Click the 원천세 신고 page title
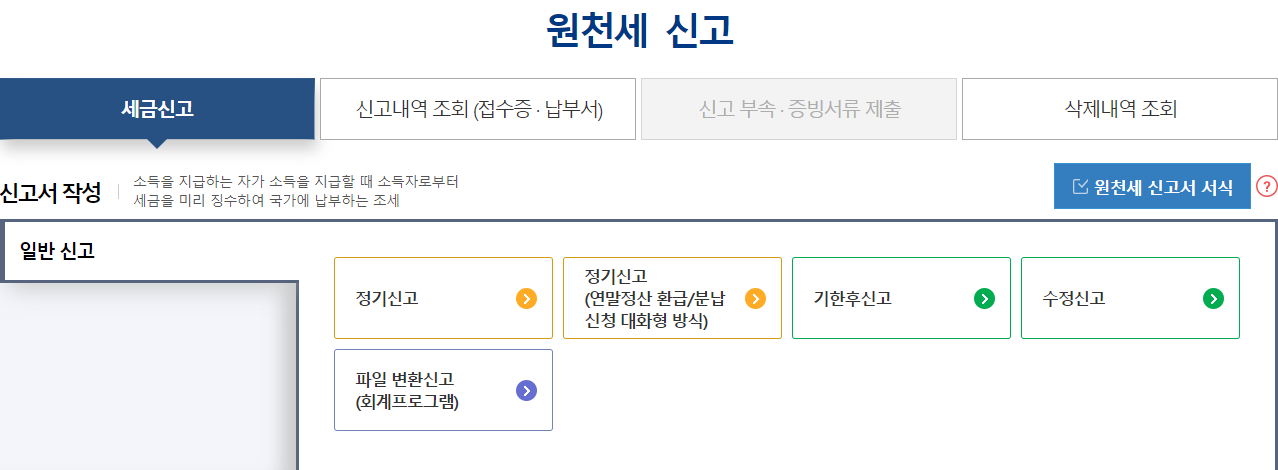 point(640,31)
